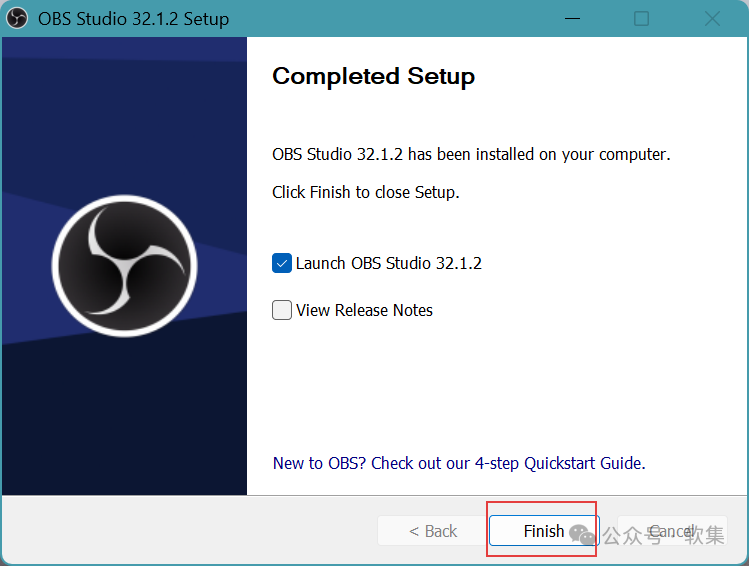The height and width of the screenshot is (566, 749).
Task: Maximize the OBS Setup window
Action: pyautogui.click(x=641, y=19)
